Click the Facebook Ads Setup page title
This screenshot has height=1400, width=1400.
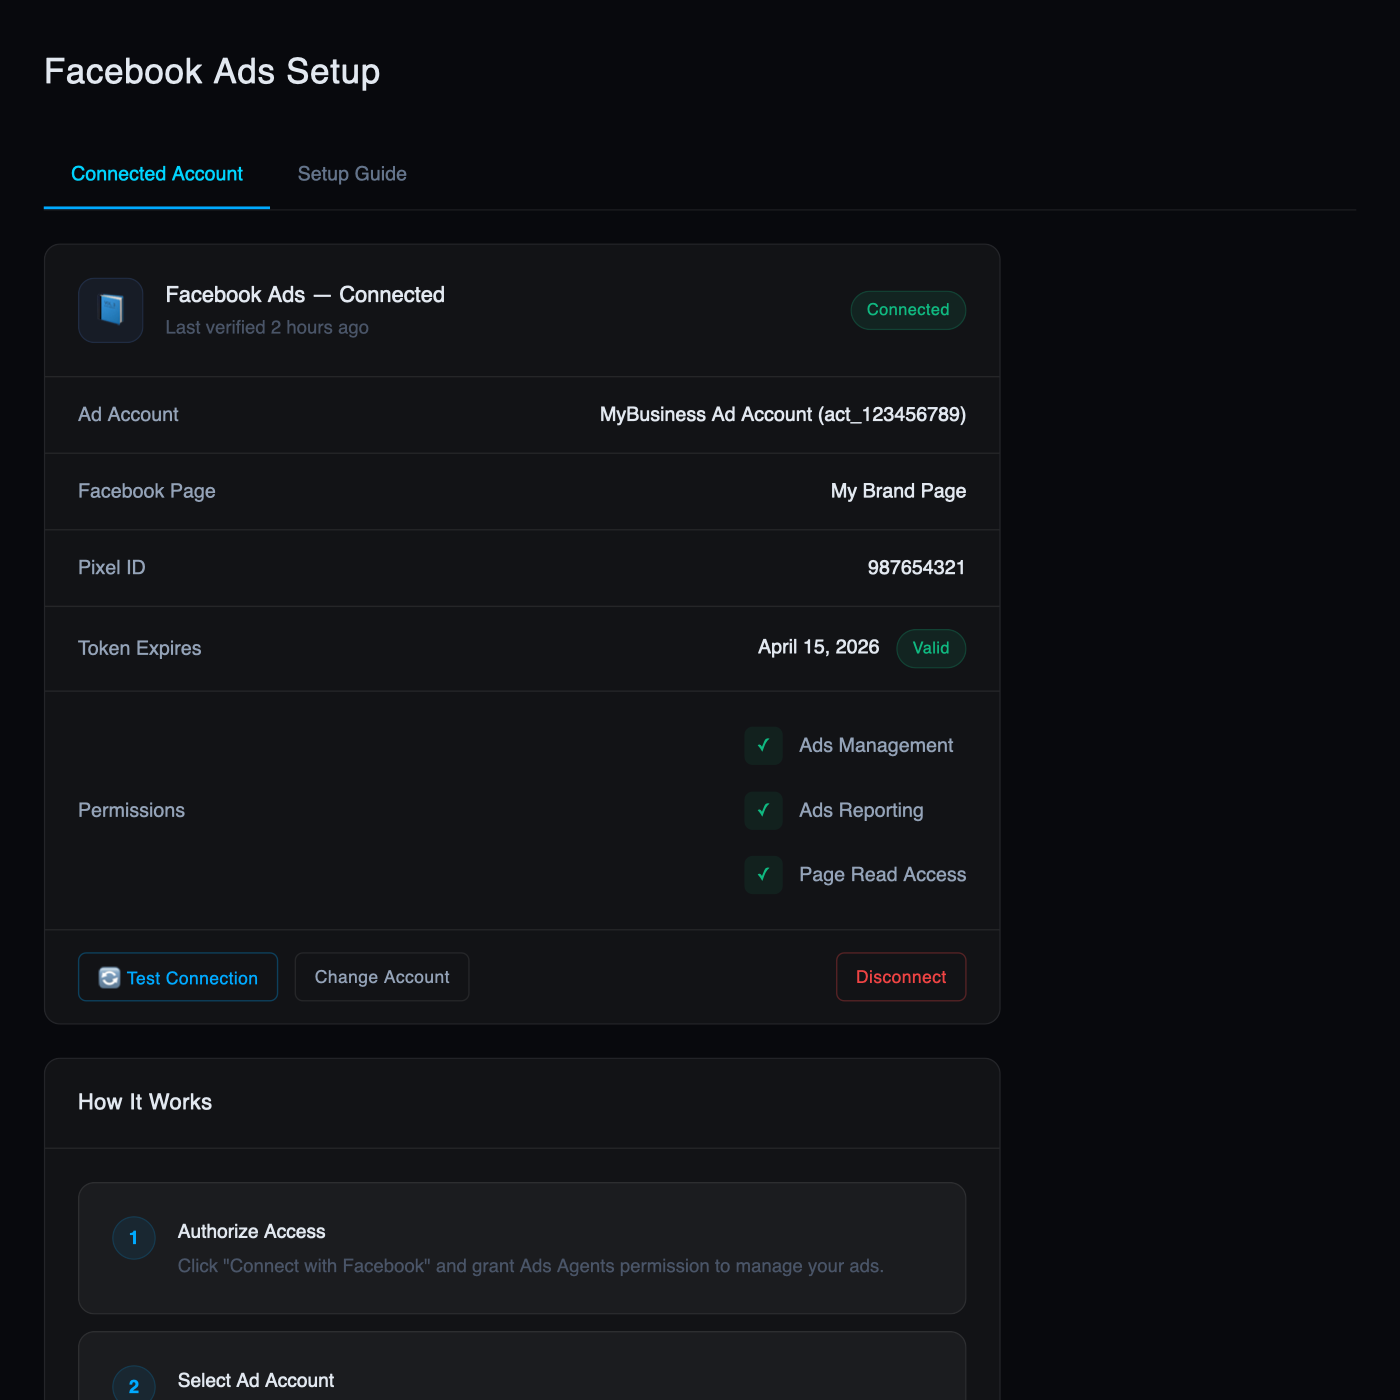[x=212, y=72]
